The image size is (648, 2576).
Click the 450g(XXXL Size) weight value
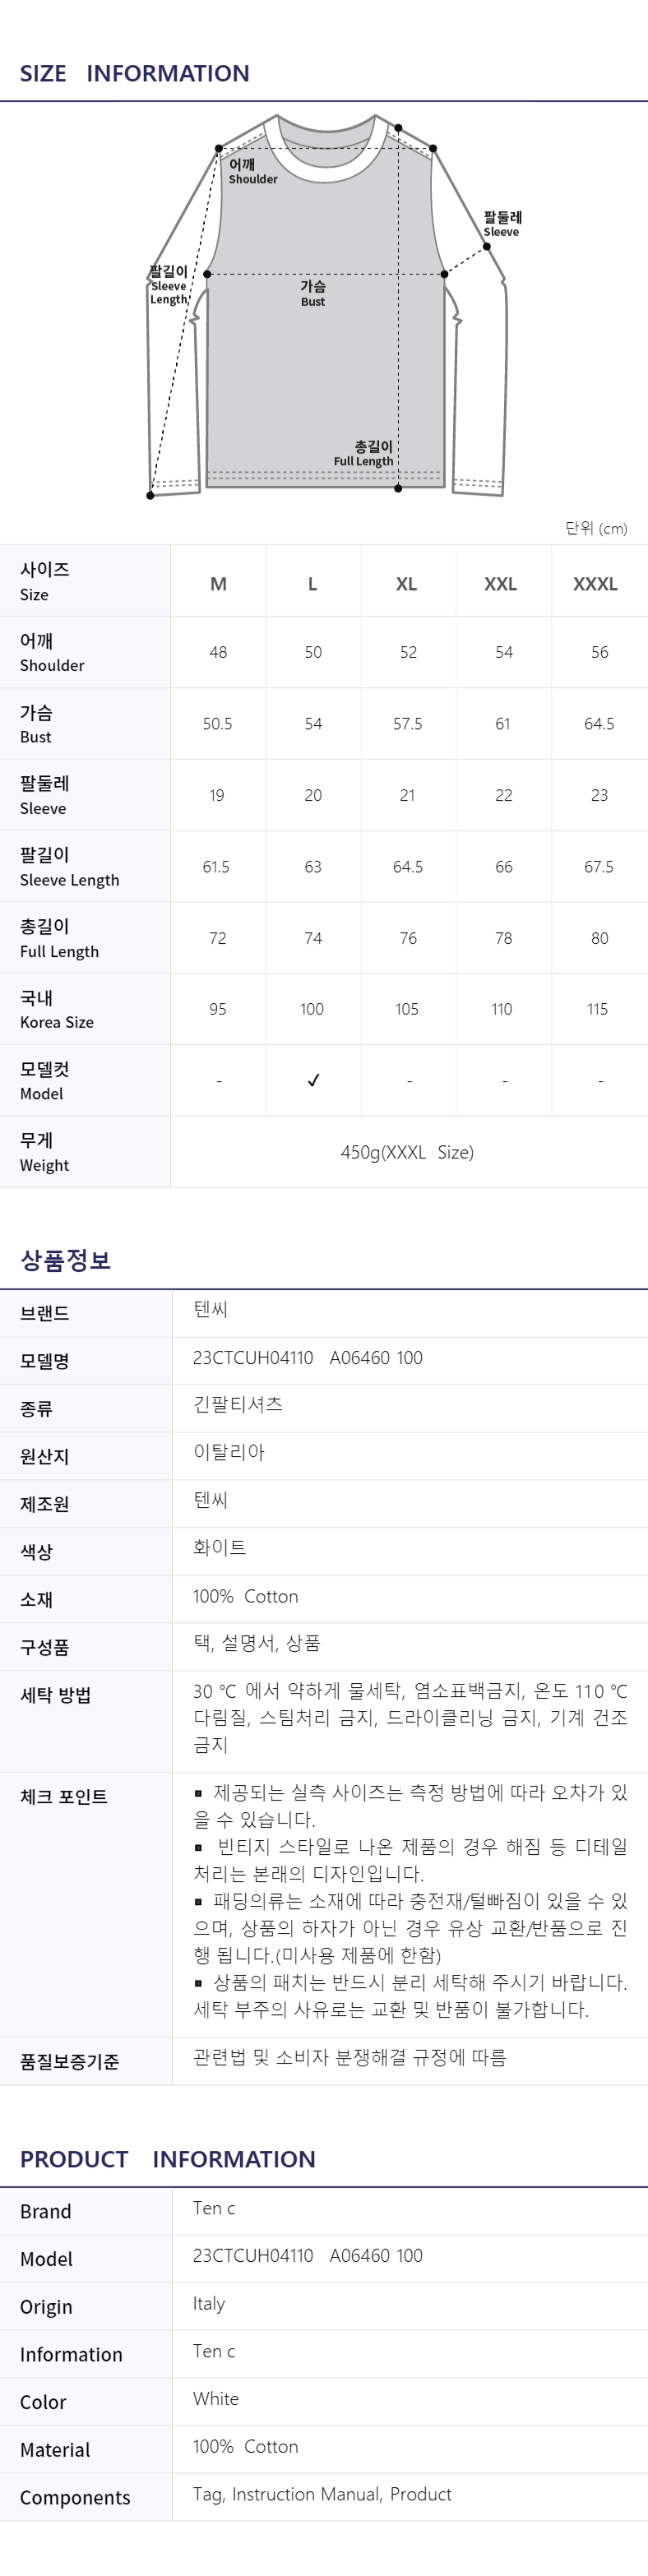click(407, 1152)
